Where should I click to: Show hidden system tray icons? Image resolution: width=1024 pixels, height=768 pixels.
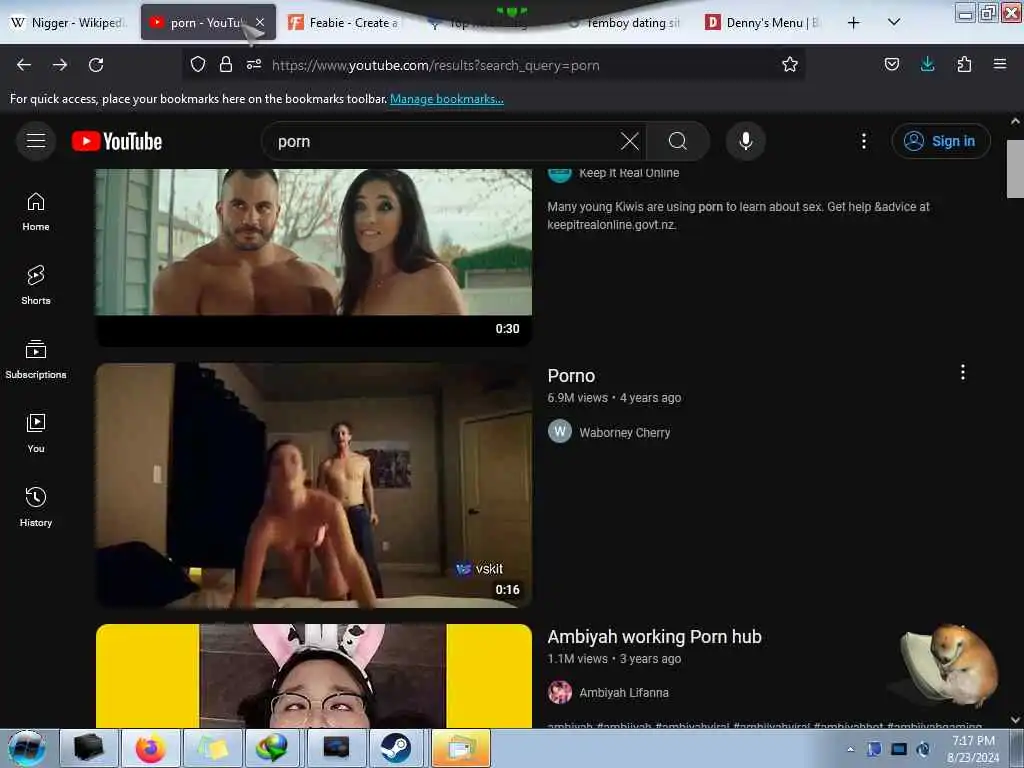(x=850, y=750)
